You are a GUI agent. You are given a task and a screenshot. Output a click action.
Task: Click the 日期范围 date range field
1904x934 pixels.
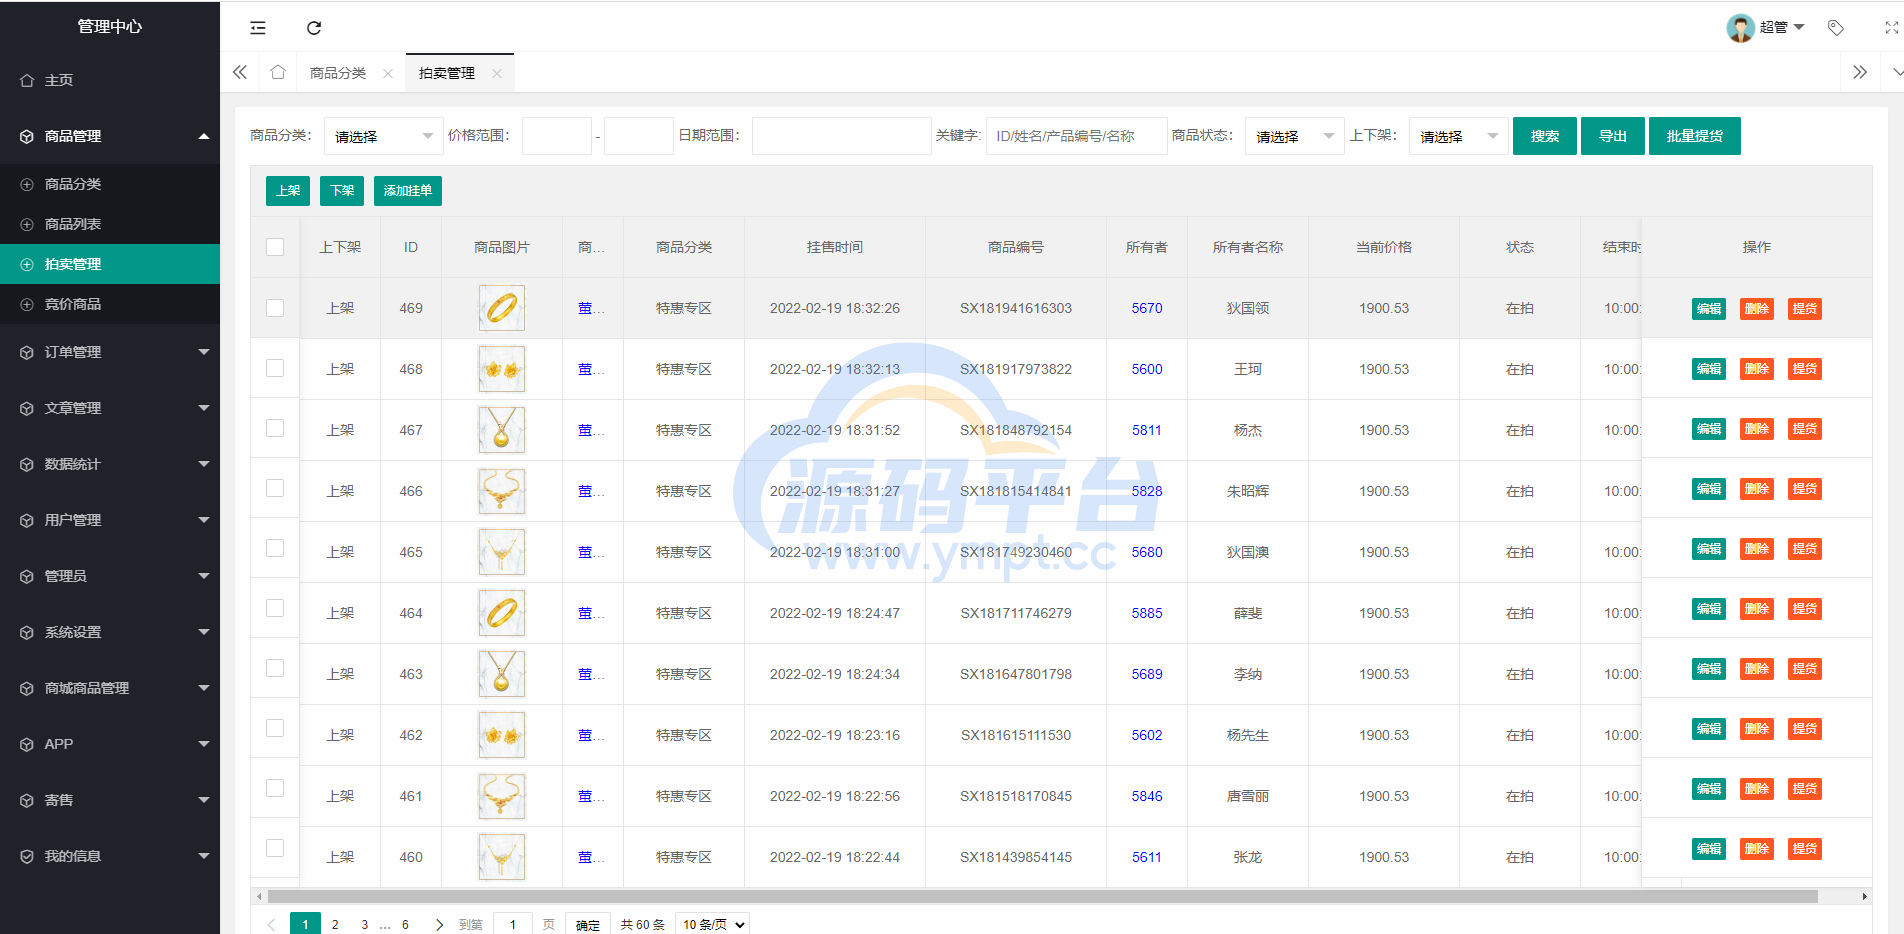point(842,136)
